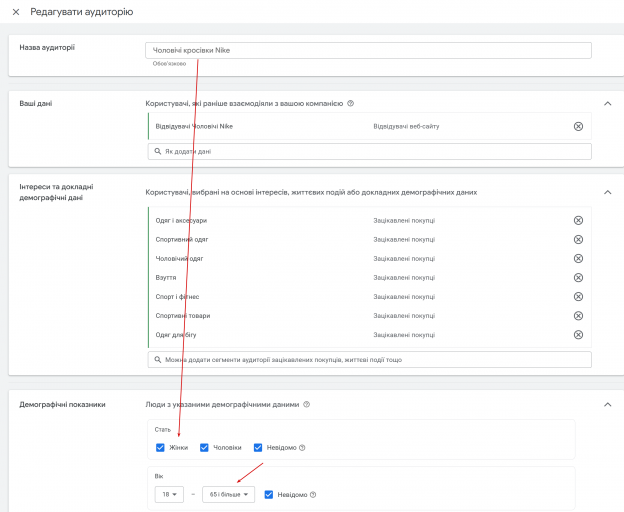Click the Спортивний одяг row label
Screen dimensions: 624x512
click(x=182, y=239)
